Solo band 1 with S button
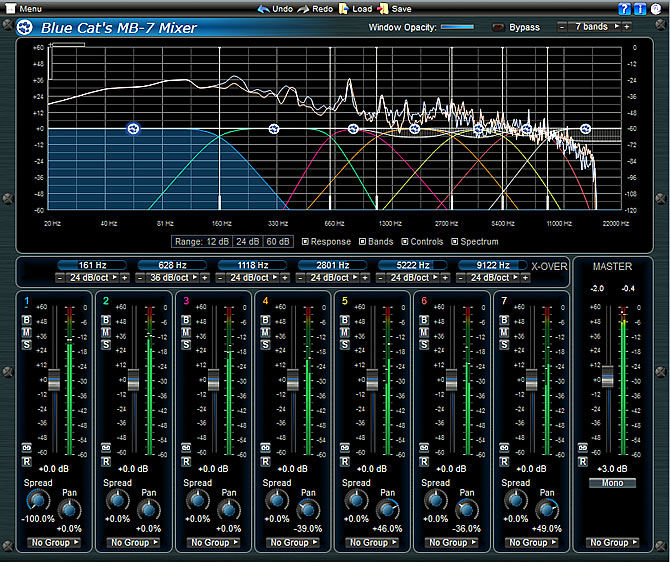Viewport: 670px width, 562px height. [x=26, y=344]
